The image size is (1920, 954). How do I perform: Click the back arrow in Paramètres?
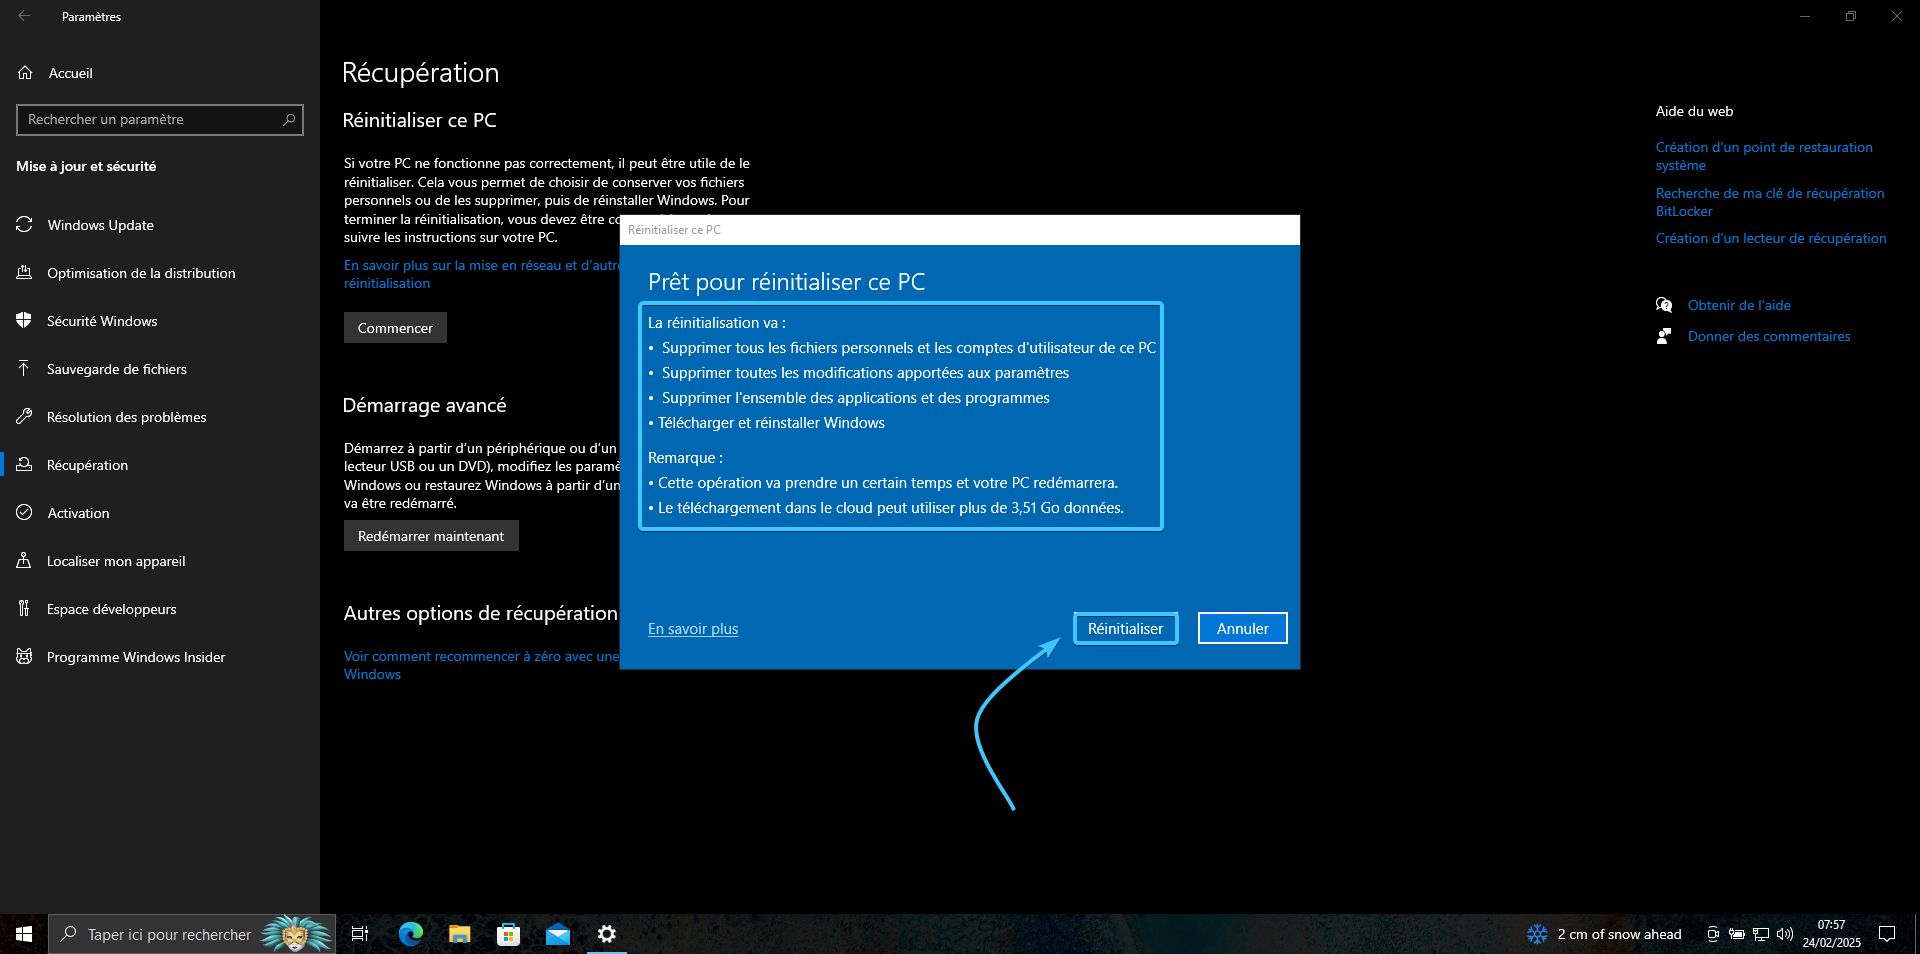24,16
